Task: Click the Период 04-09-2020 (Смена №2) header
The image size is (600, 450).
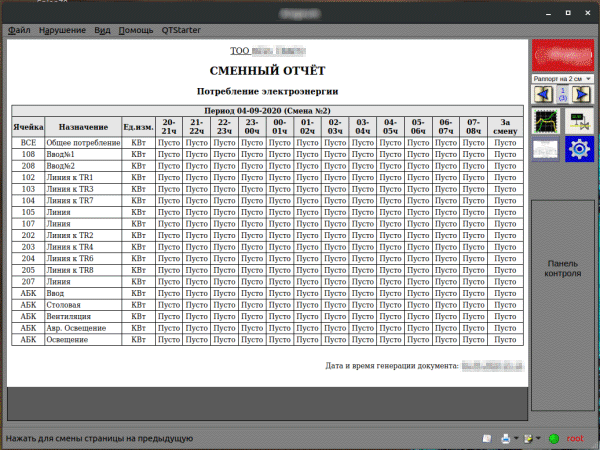Action: coord(267,111)
